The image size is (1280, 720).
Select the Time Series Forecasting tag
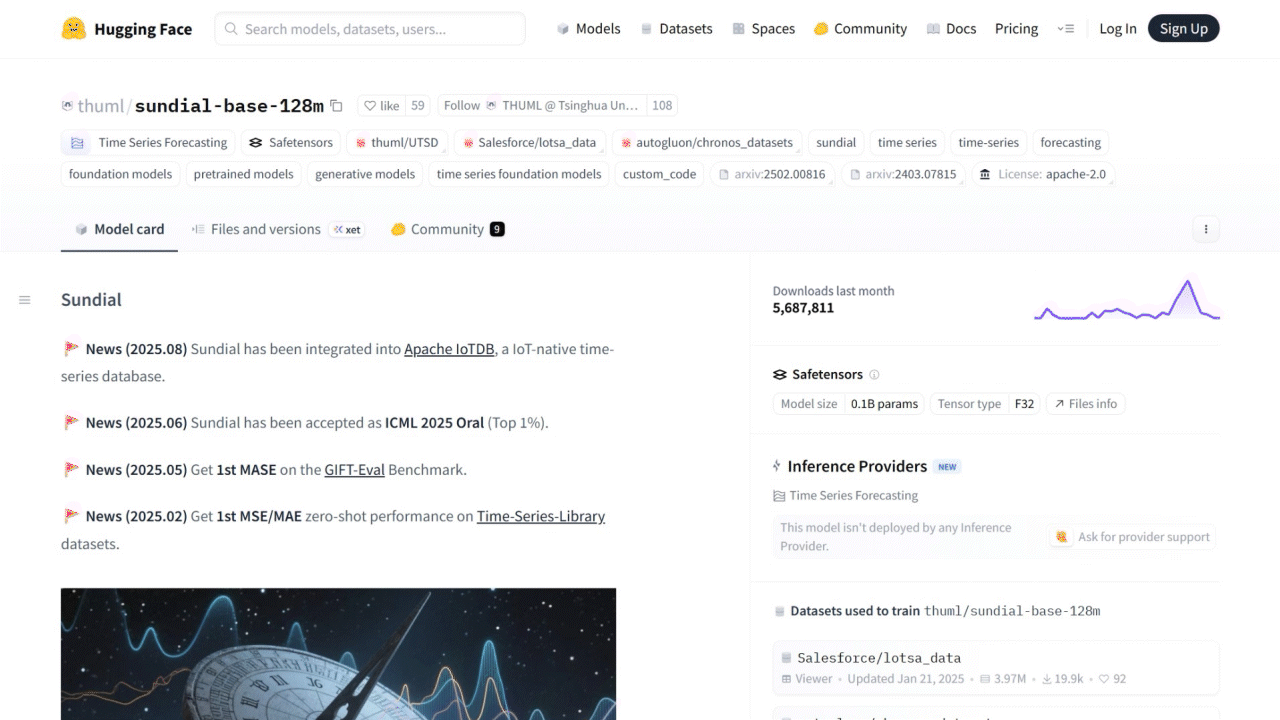tap(149, 143)
